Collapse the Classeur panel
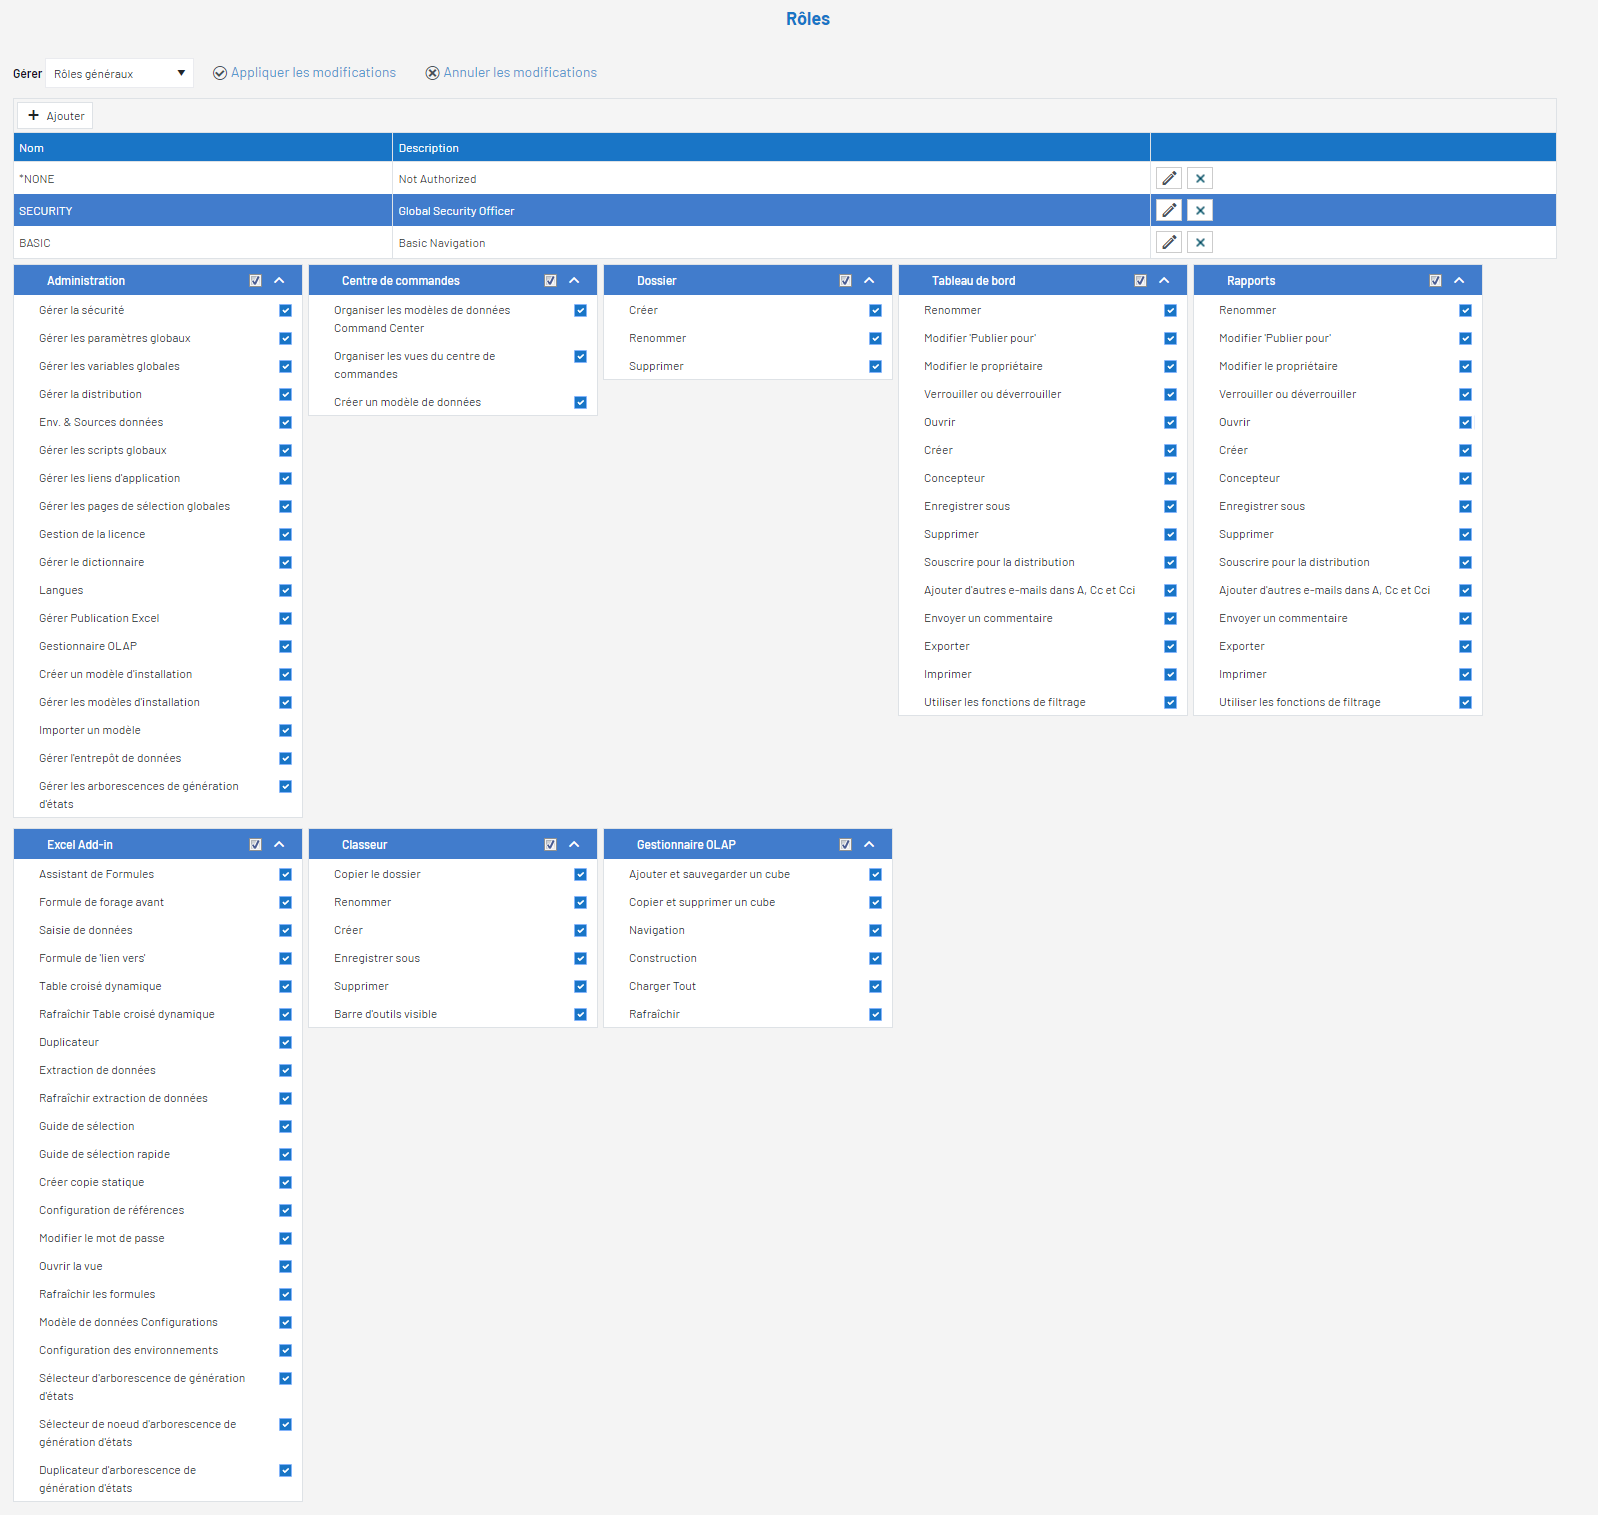Image resolution: width=1598 pixels, height=1515 pixels. click(x=574, y=845)
